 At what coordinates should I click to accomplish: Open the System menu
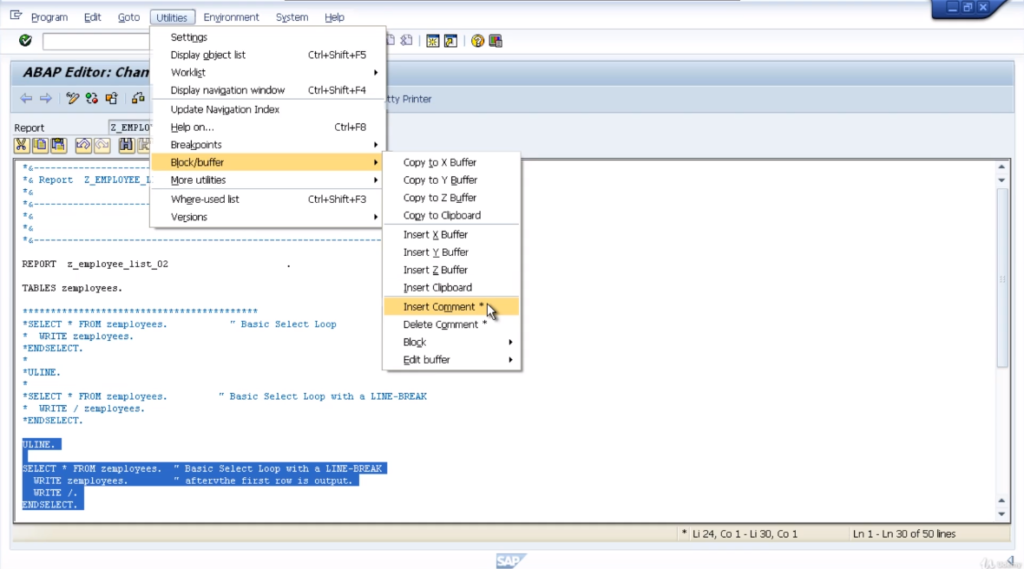click(x=291, y=17)
